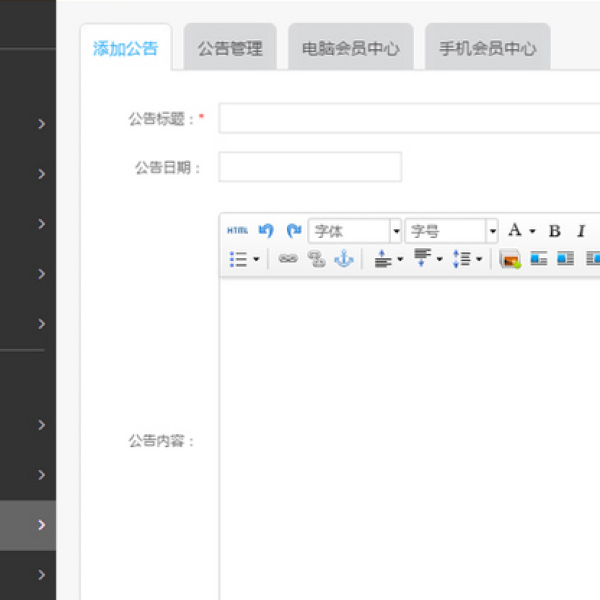Image resolution: width=600 pixels, height=600 pixels.
Task: Open the 电脑会员中心 tab
Action: click(351, 48)
